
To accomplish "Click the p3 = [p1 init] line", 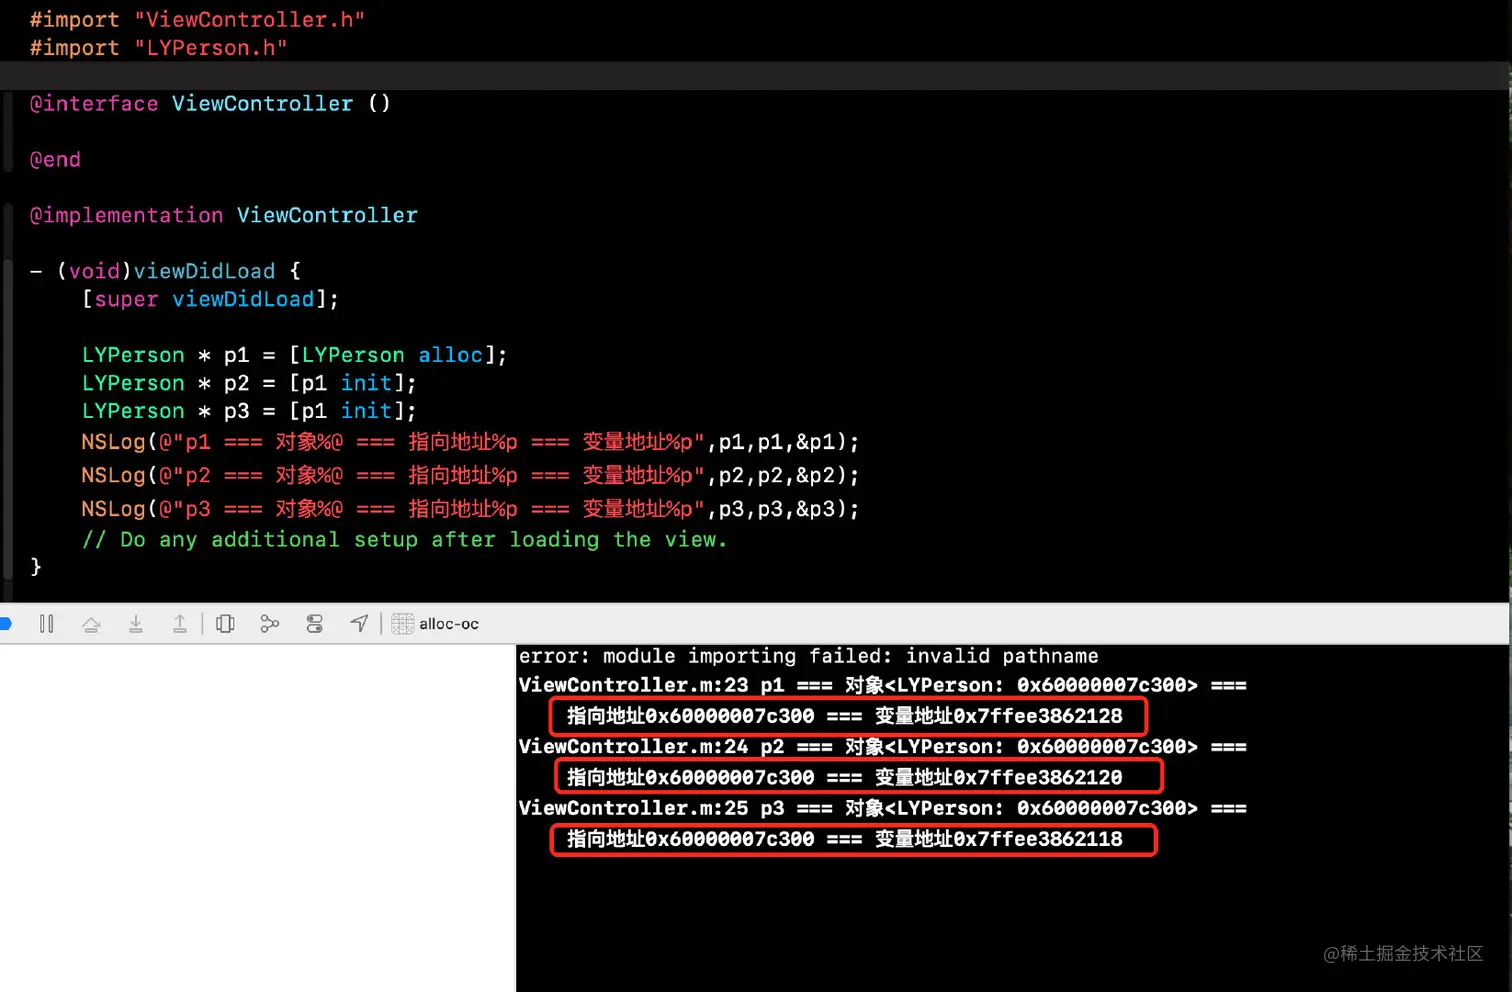I will point(249,412).
